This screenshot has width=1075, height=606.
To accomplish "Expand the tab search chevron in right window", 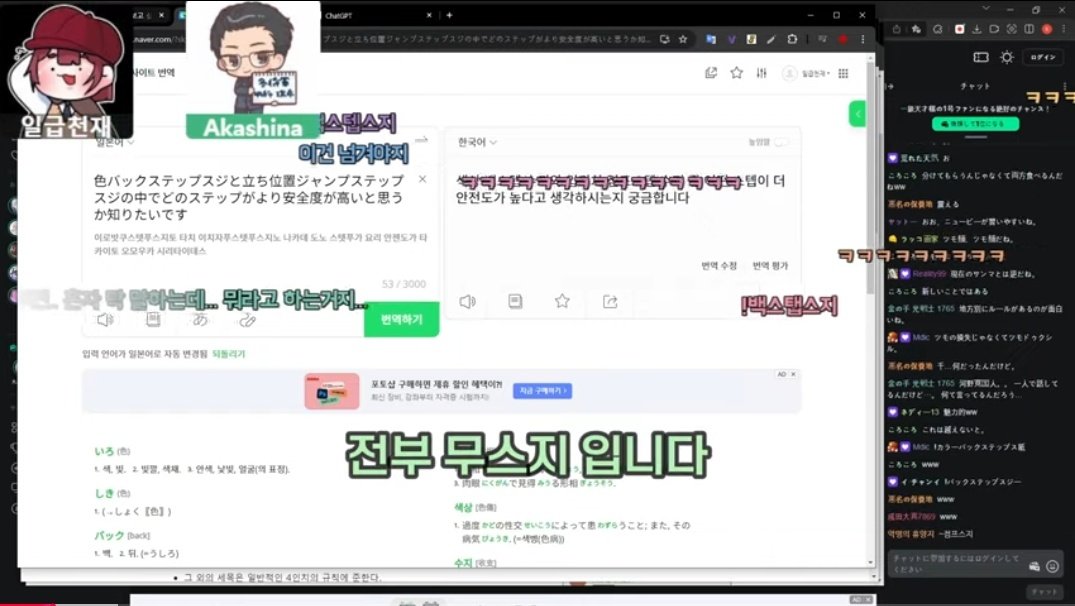I will [x=985, y=8].
